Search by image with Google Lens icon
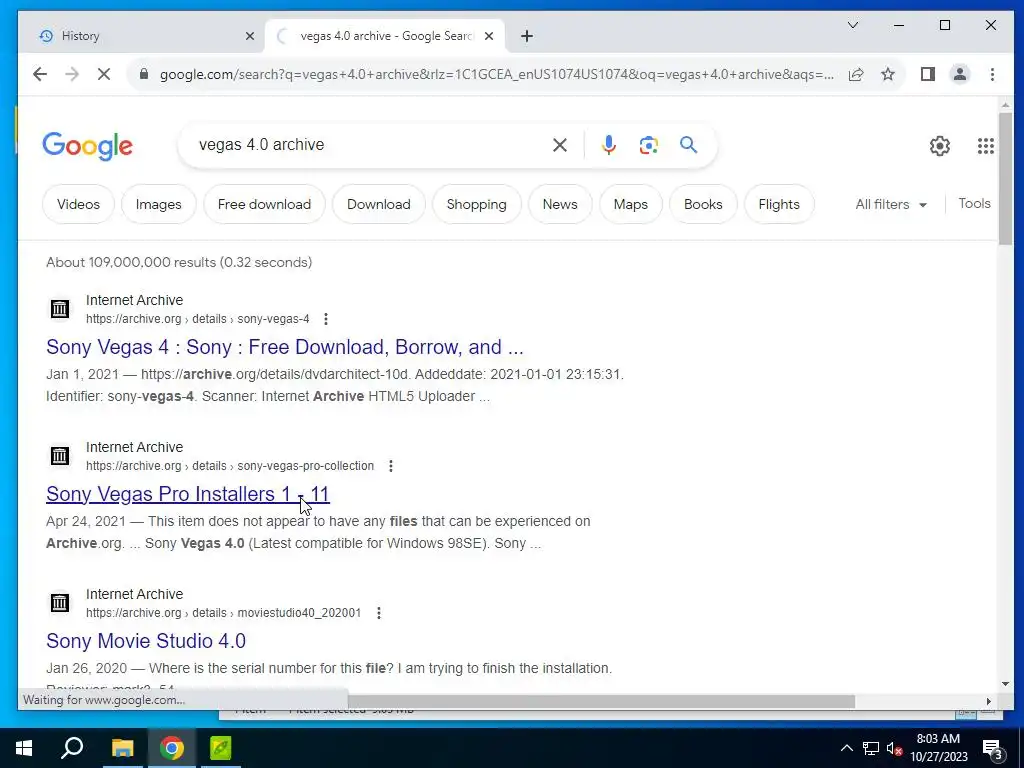 (648, 145)
